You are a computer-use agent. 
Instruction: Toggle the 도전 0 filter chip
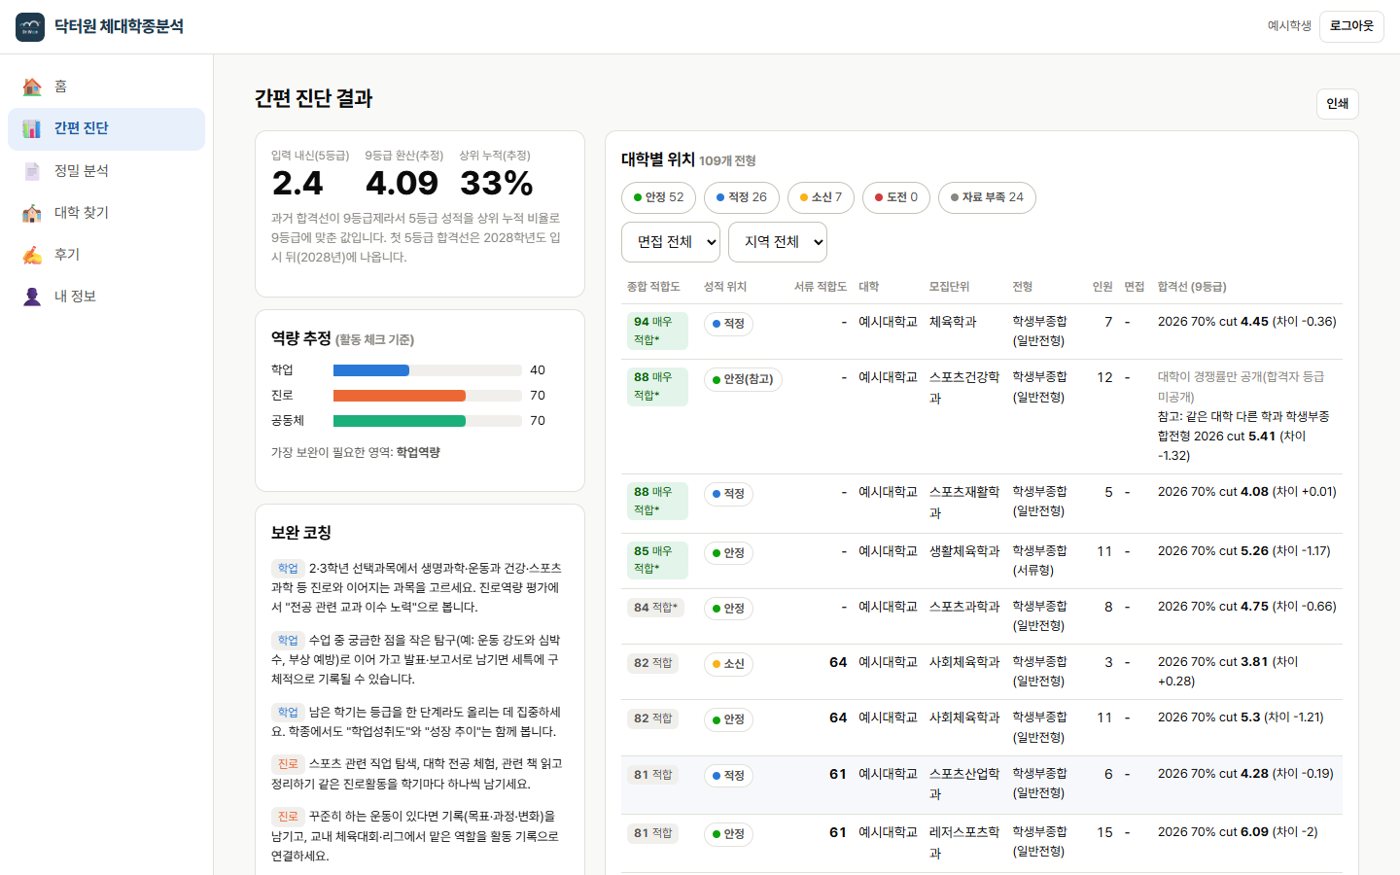(x=896, y=197)
